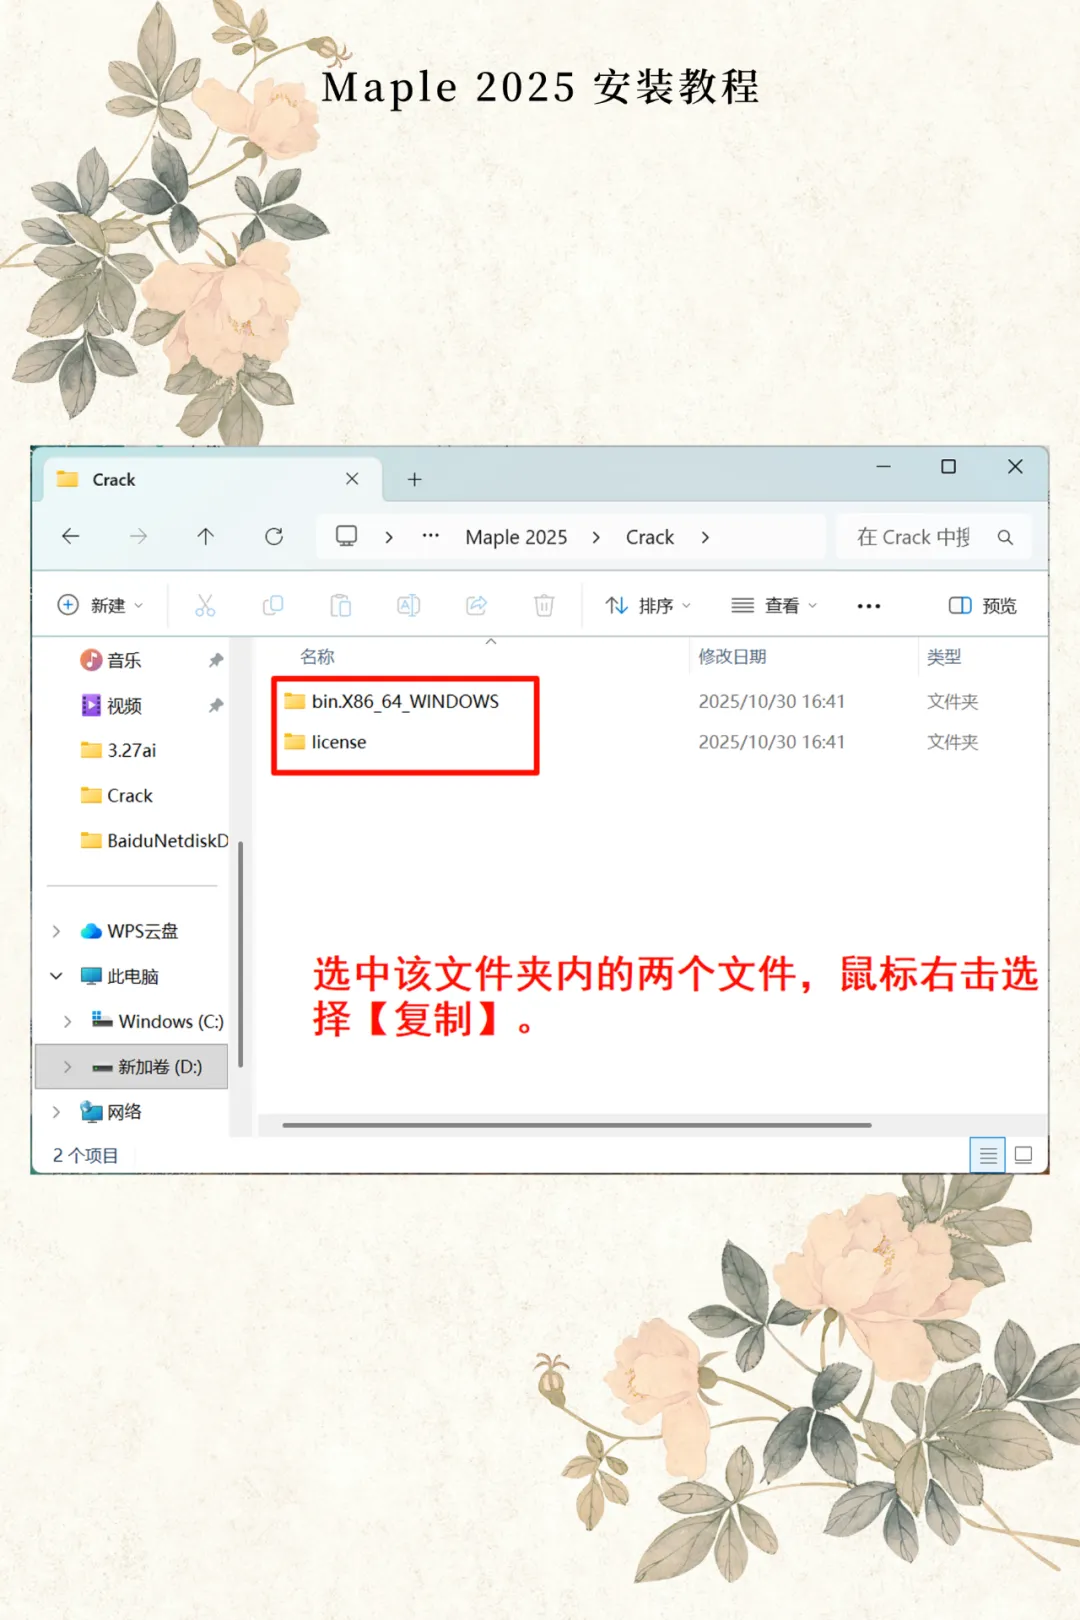
Task: Click the Delete trash icon
Action: click(544, 605)
